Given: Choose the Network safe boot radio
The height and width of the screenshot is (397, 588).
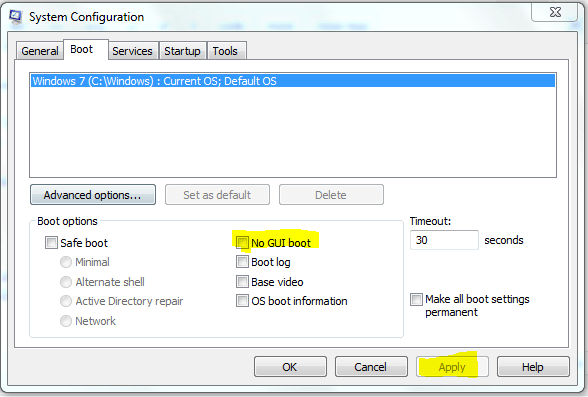Looking at the screenshot, I should point(66,321).
